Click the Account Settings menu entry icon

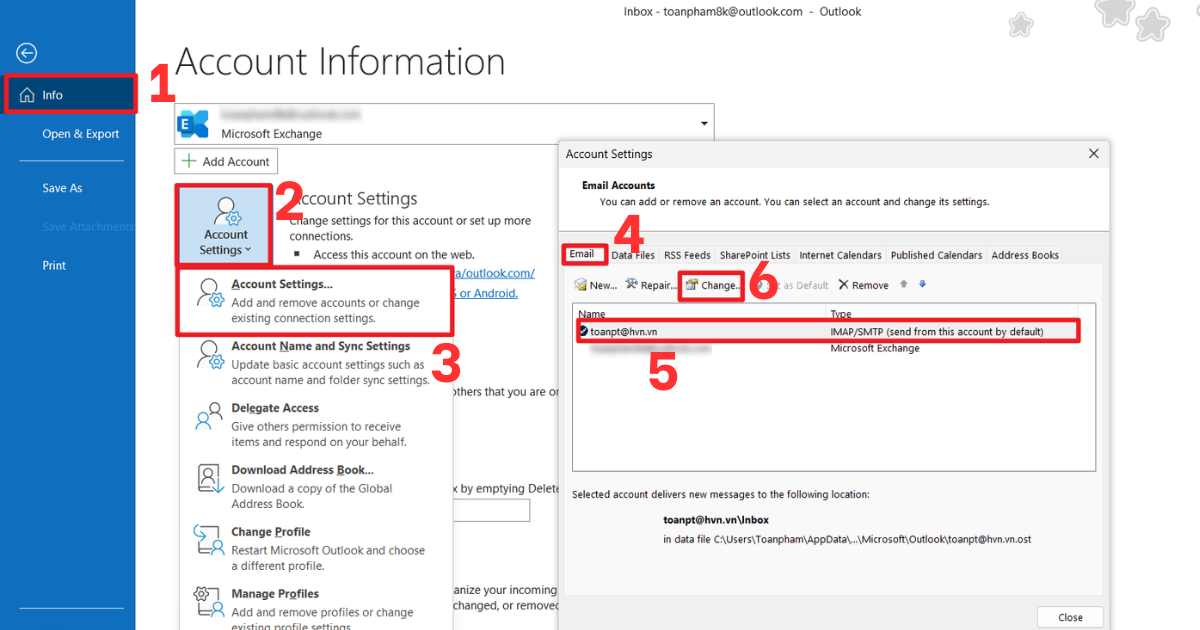click(x=208, y=293)
